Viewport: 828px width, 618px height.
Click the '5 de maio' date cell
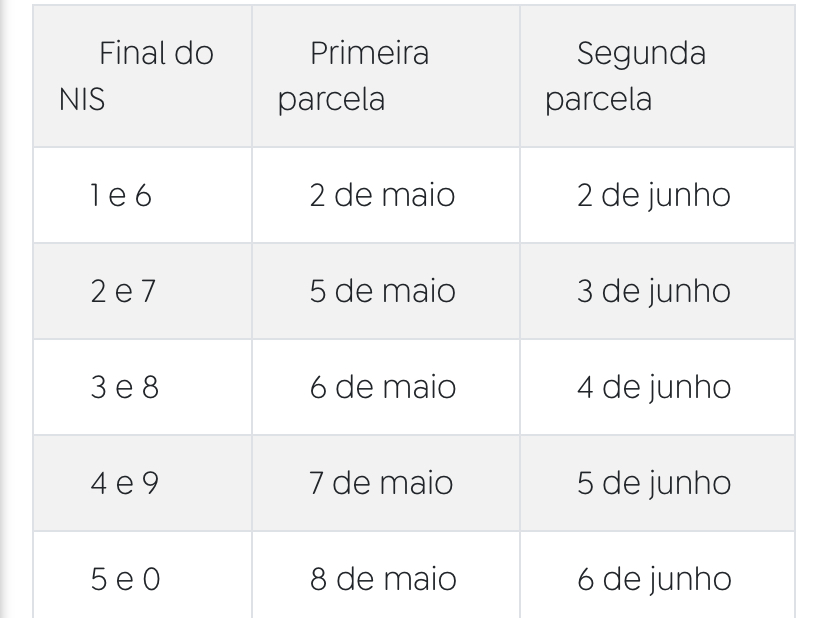point(382,291)
